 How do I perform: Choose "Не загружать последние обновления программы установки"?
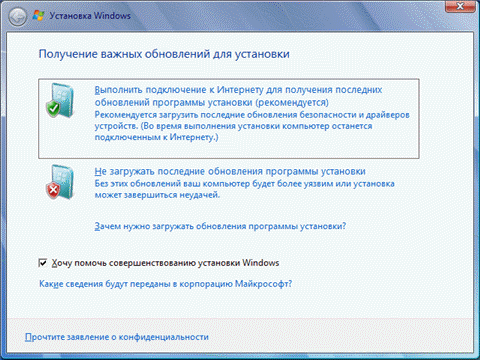pyautogui.click(x=230, y=171)
